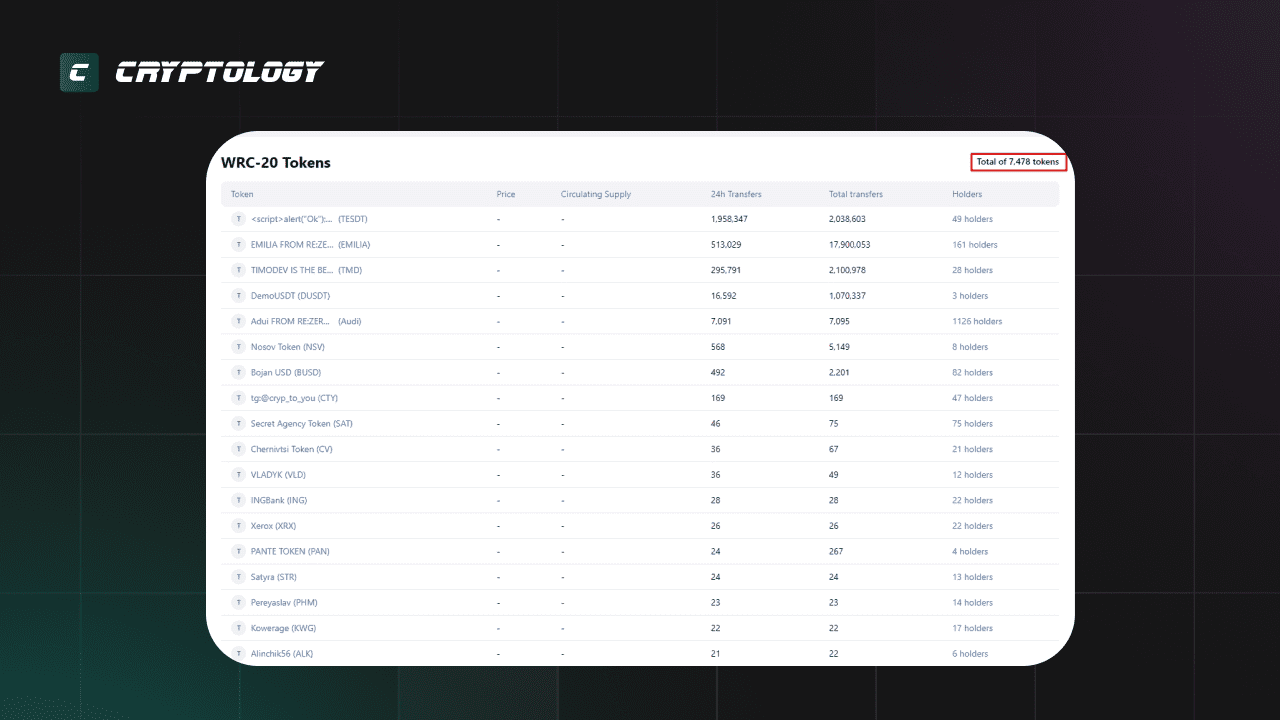1280x720 pixels.
Task: Open the Secret Agency Token (SAT) link
Action: [302, 424]
